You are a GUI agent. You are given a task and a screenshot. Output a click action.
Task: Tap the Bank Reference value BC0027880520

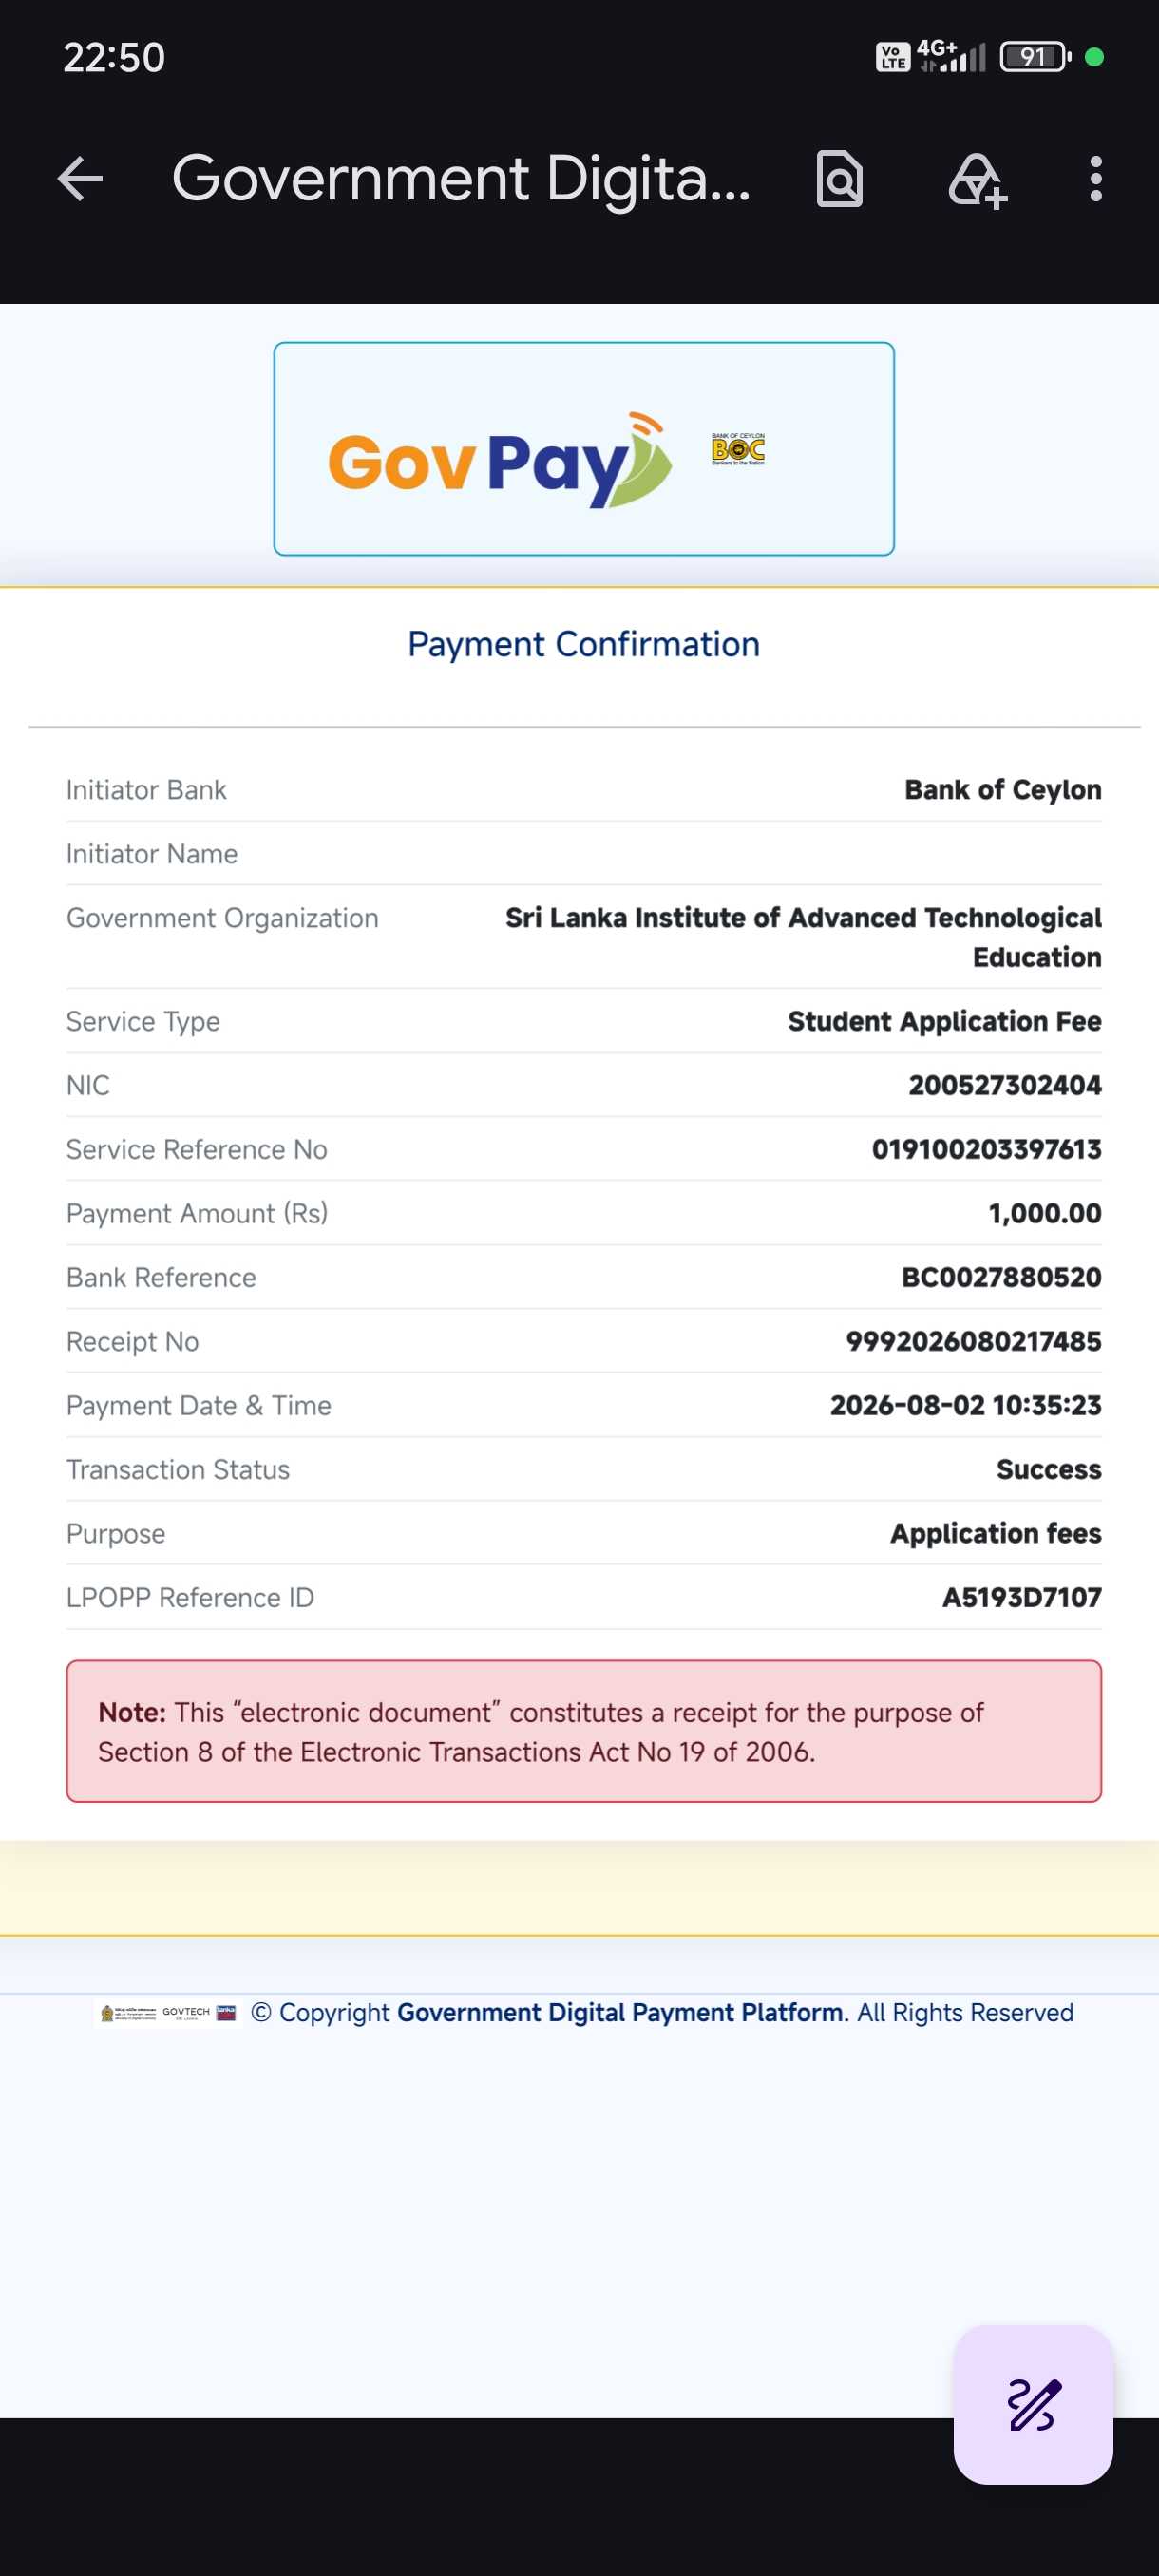point(1001,1277)
